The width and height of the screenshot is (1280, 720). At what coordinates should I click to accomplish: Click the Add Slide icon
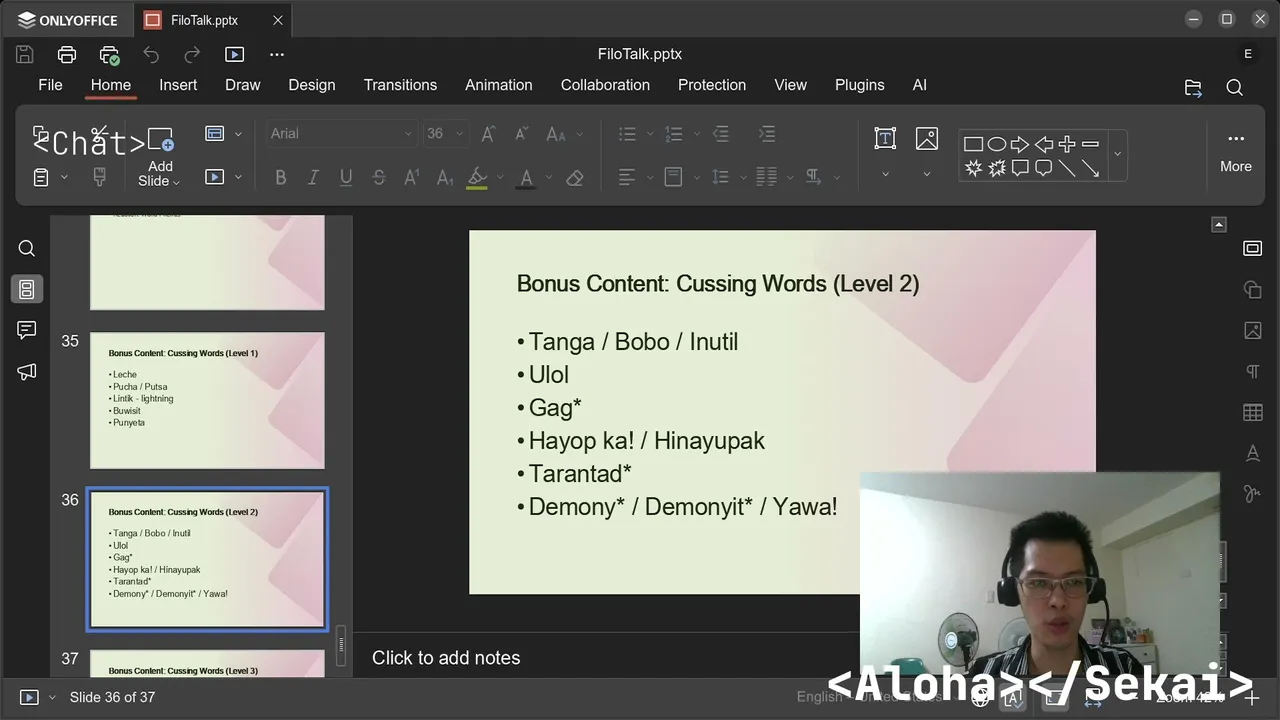(160, 139)
